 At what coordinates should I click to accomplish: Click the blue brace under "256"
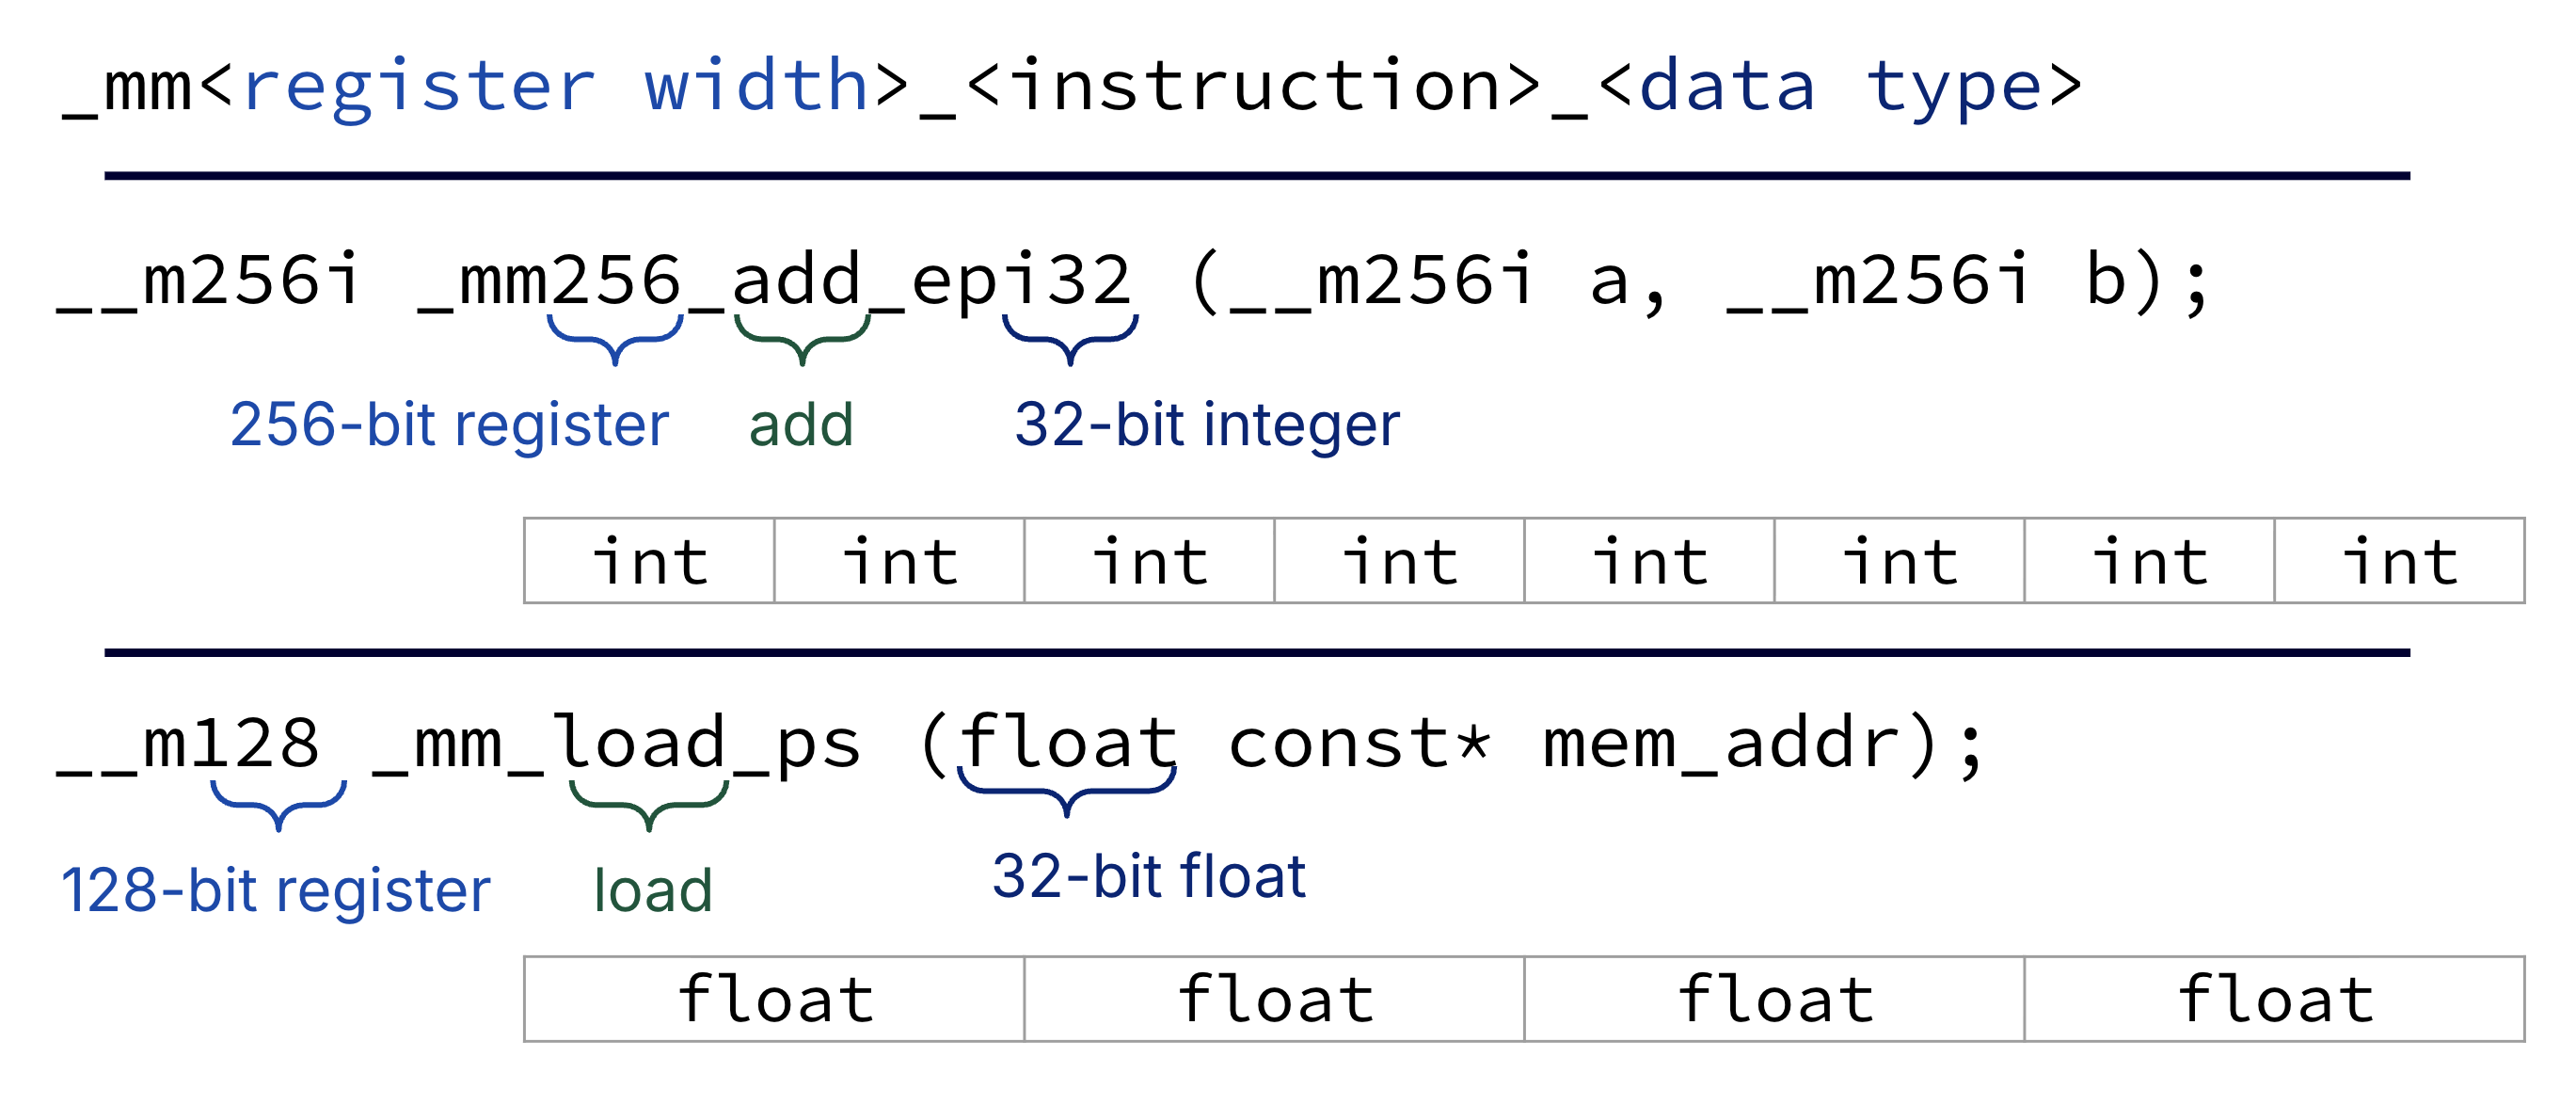[x=615, y=339]
